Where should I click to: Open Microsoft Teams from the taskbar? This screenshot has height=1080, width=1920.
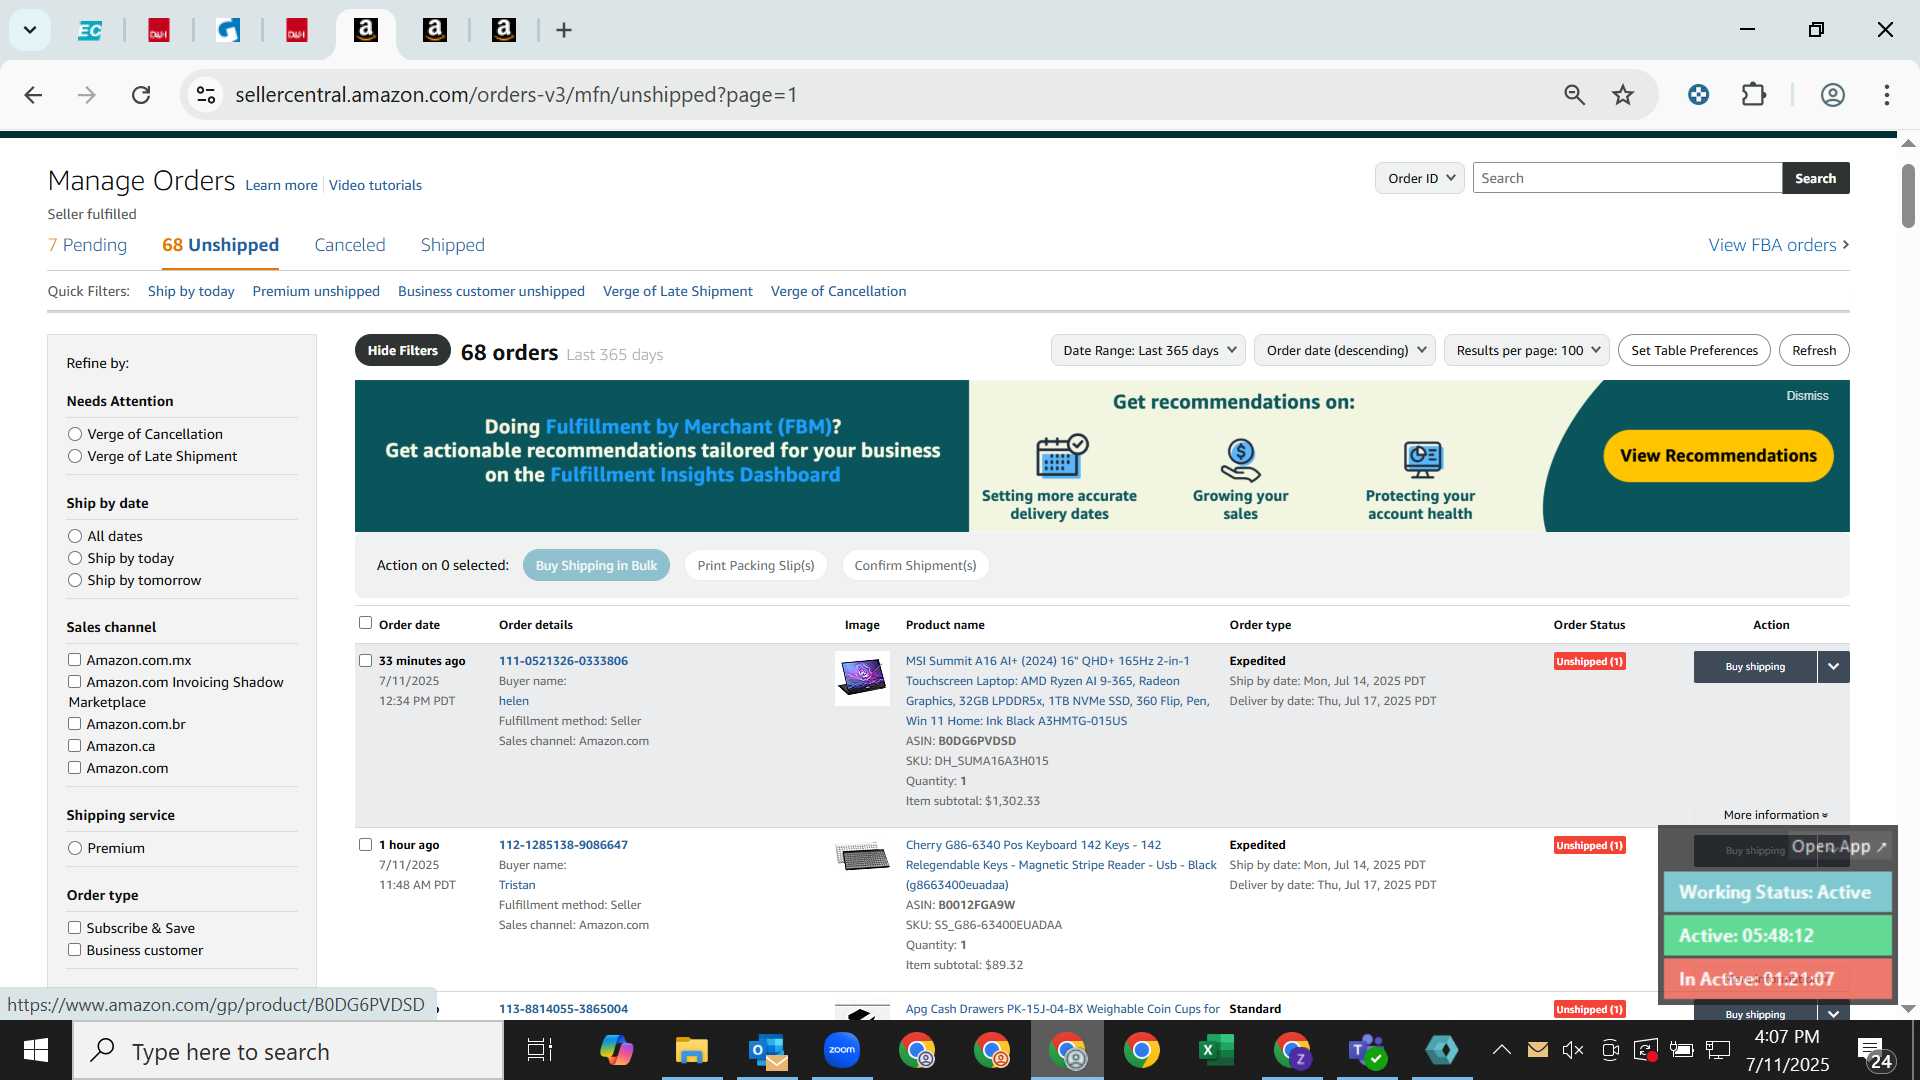1366,1051
